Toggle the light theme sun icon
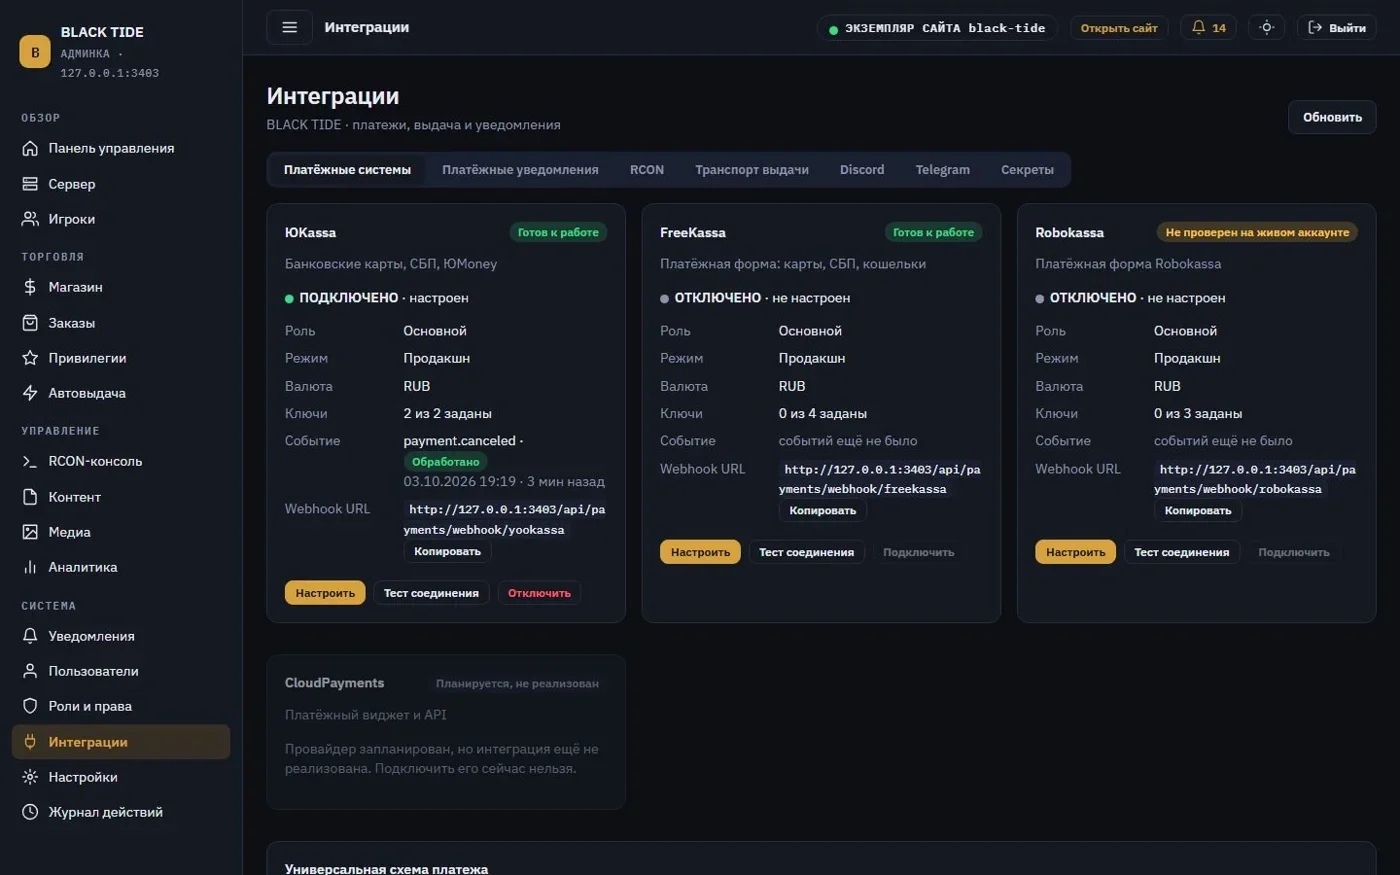This screenshot has width=1400, height=875. click(1266, 28)
